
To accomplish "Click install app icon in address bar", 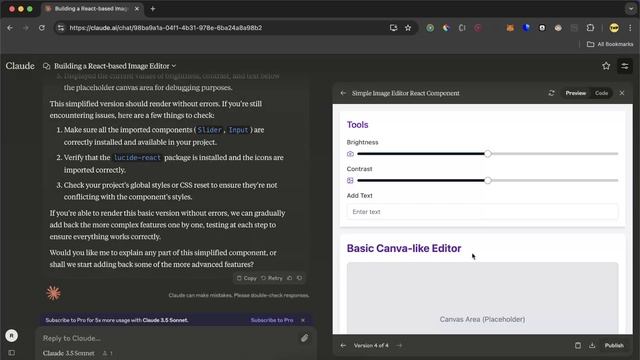I will point(393,28).
